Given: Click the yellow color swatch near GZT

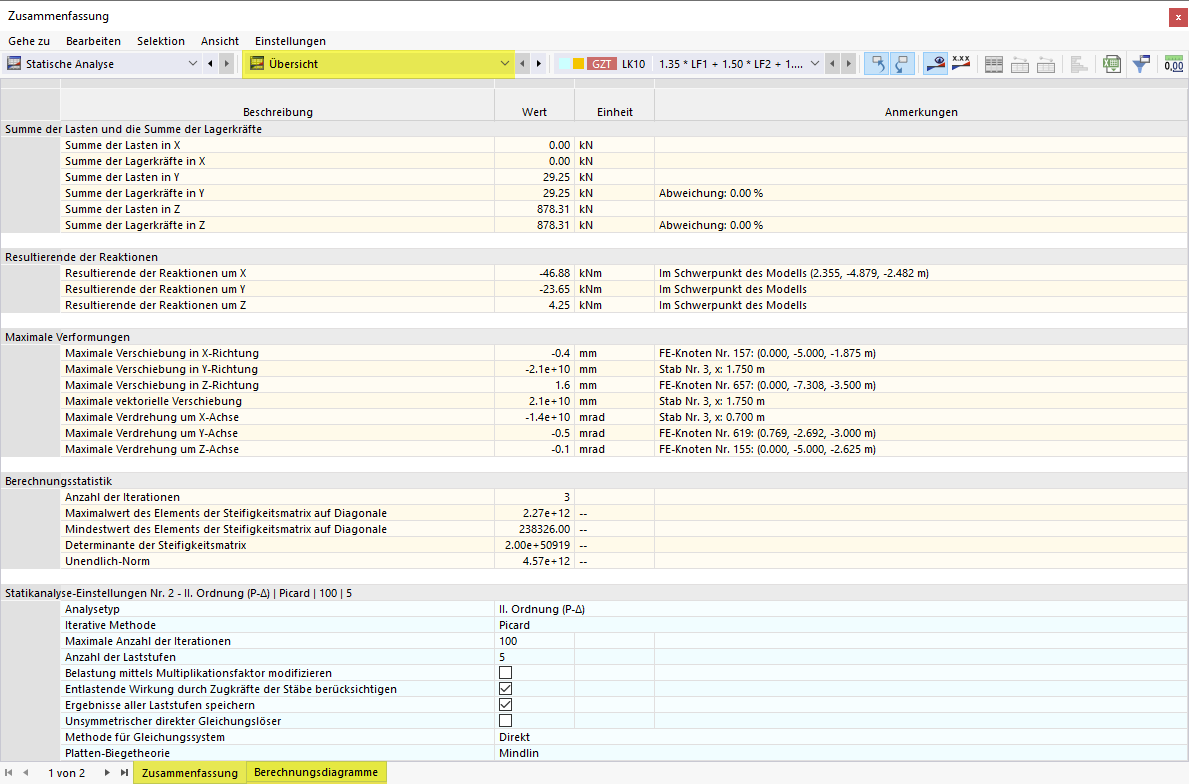Looking at the screenshot, I should [578, 64].
